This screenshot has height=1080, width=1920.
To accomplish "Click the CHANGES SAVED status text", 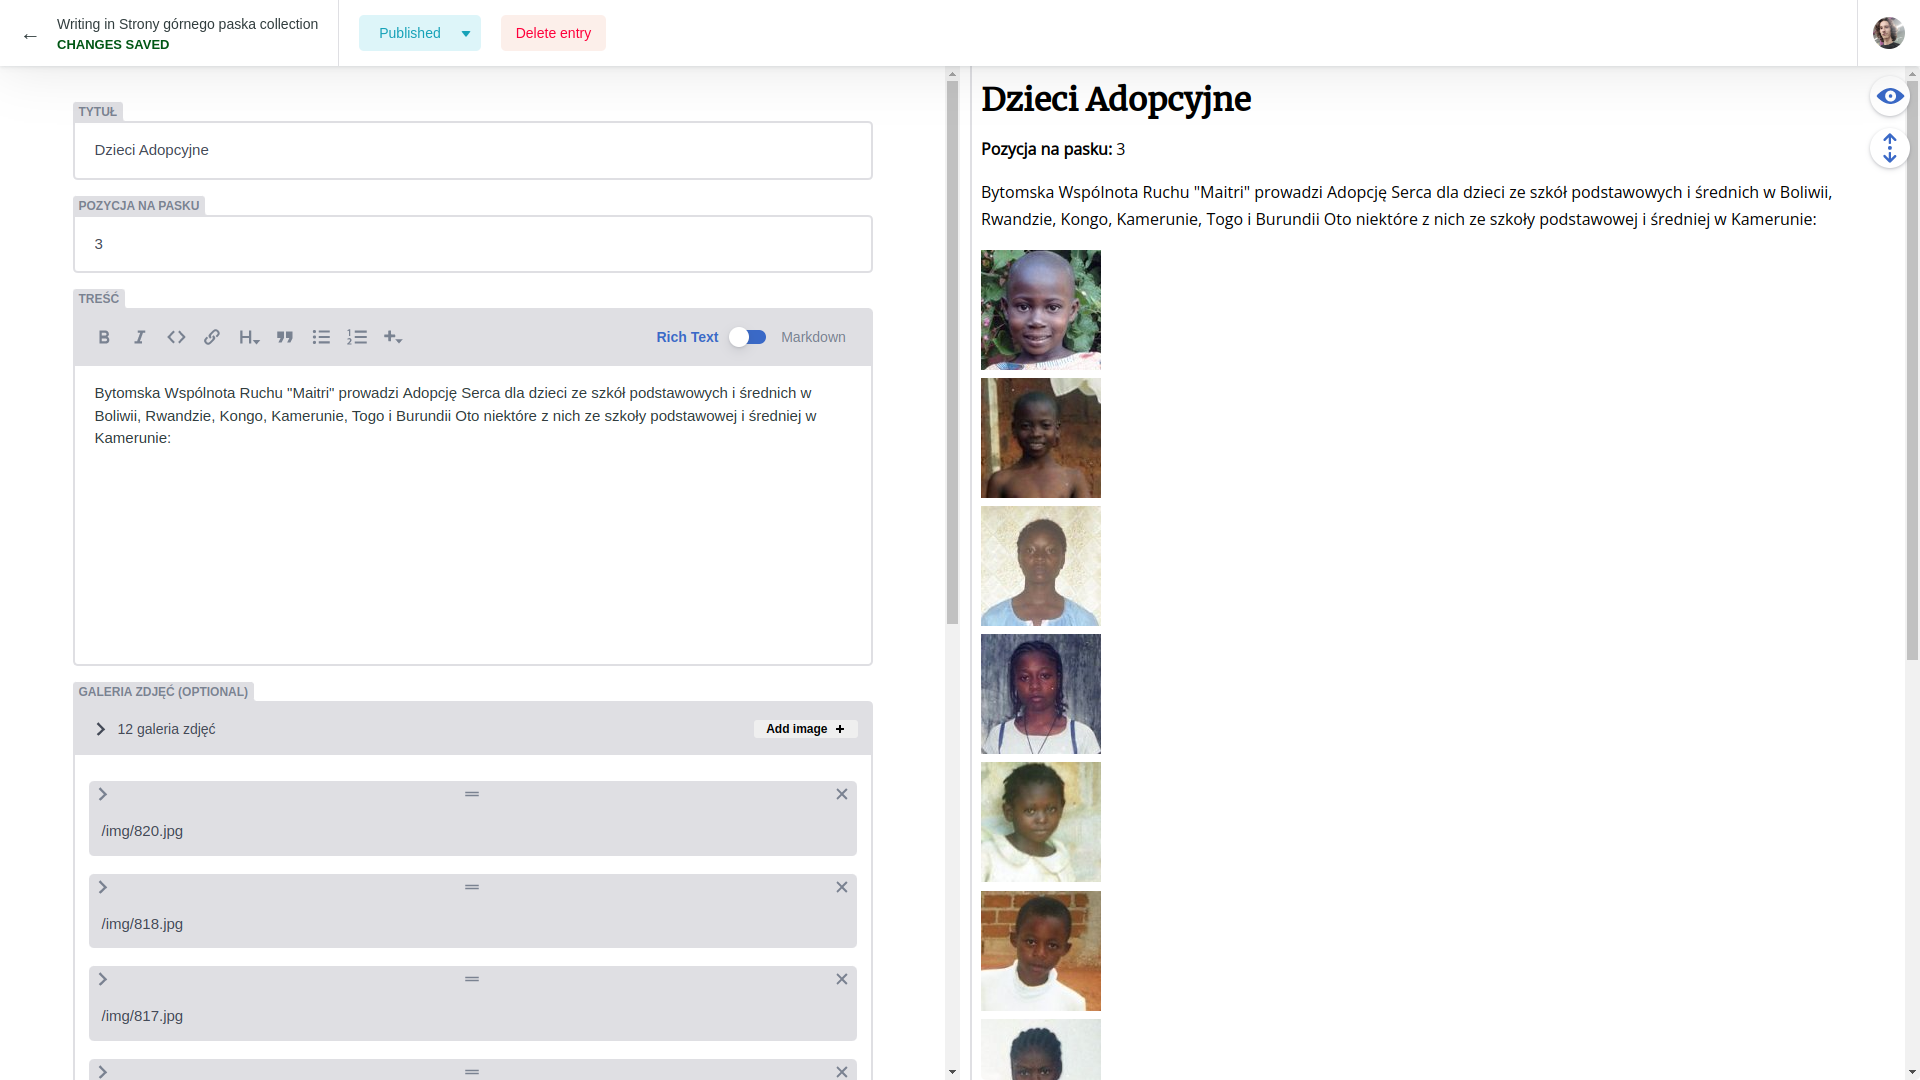I will [113, 45].
